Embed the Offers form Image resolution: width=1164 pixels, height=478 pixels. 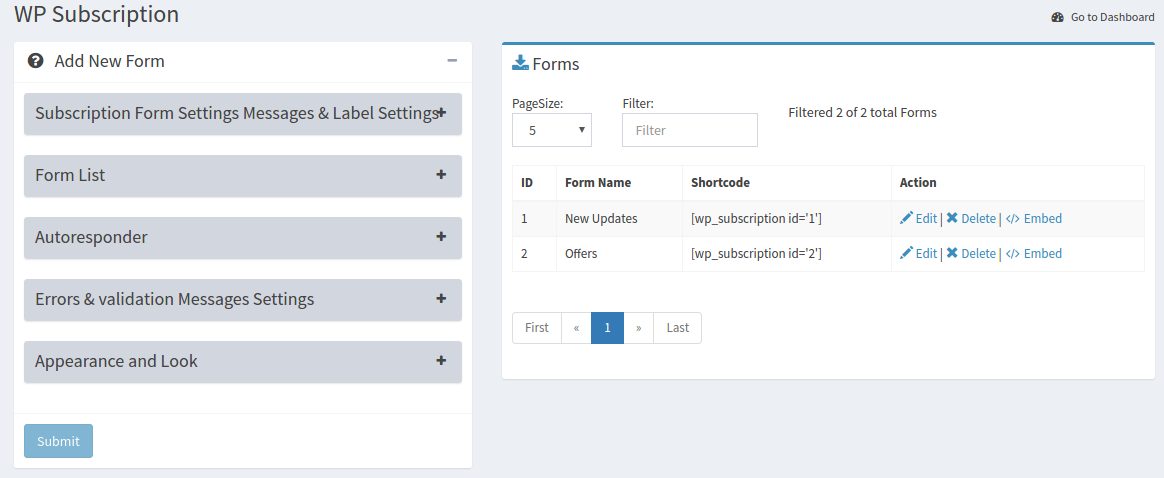pos(1033,253)
